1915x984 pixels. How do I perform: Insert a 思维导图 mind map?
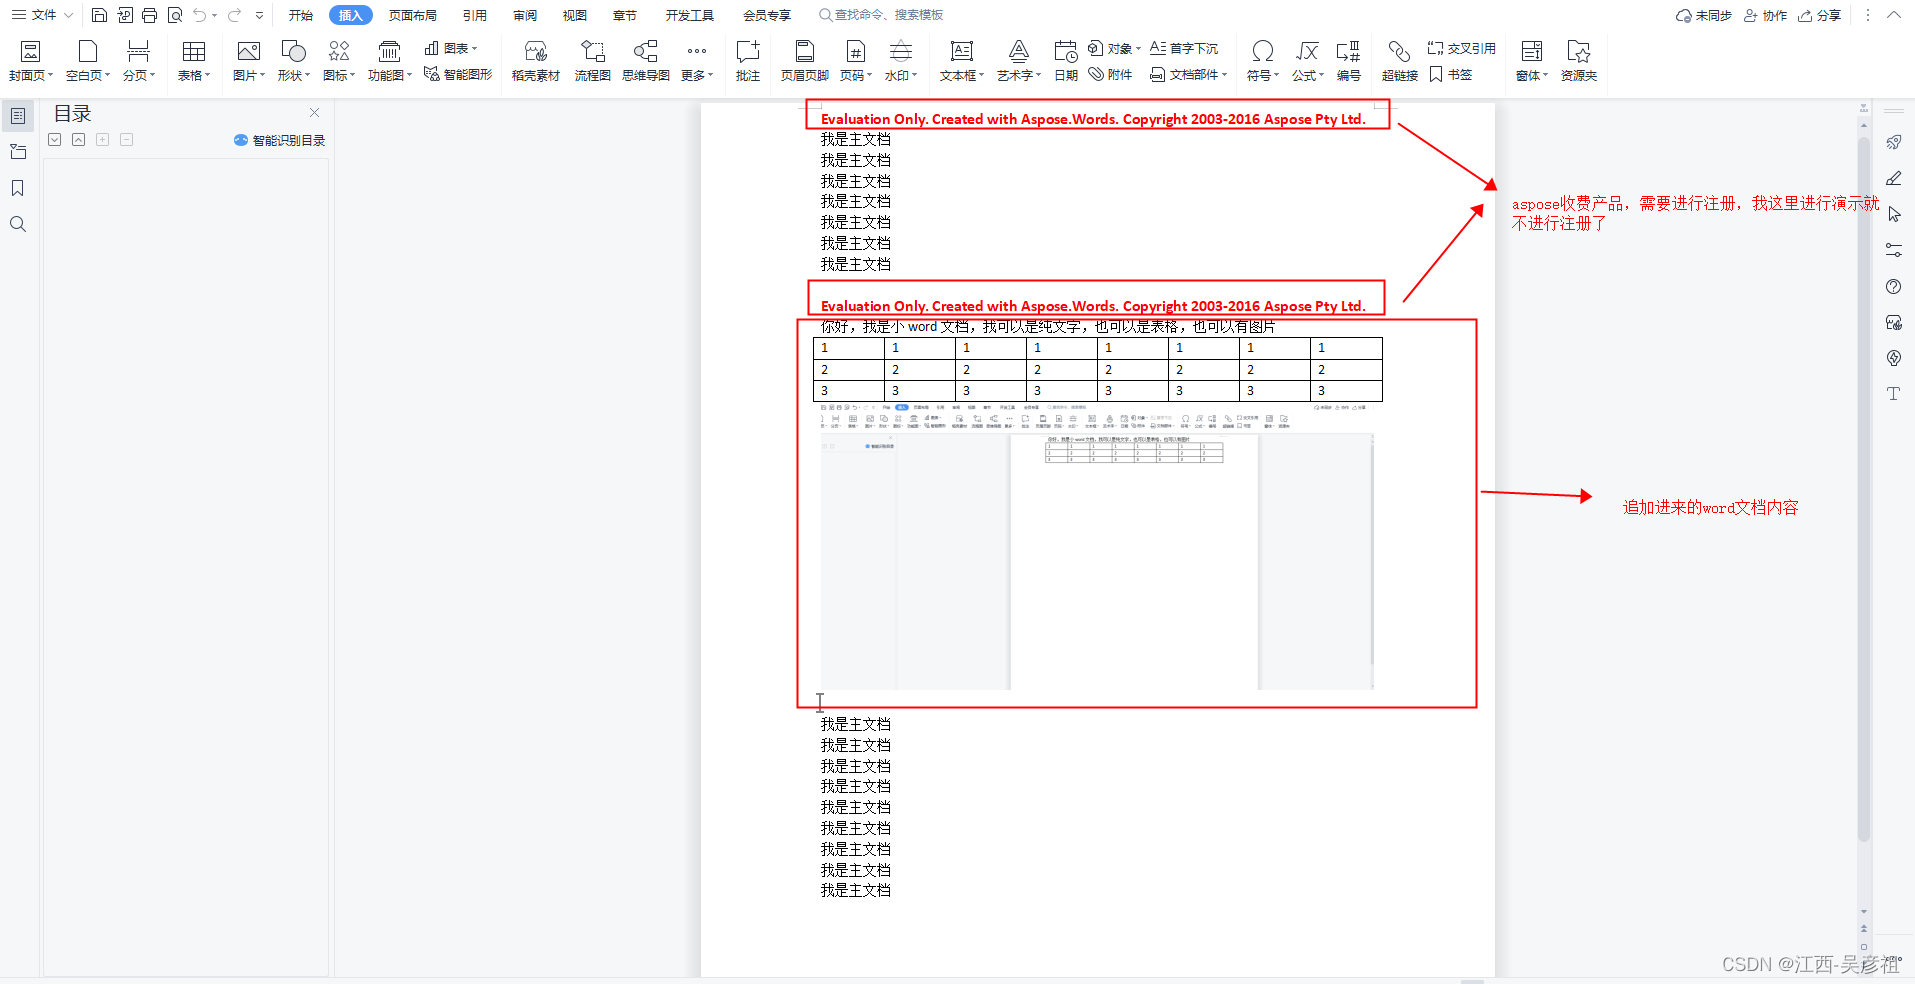[646, 61]
